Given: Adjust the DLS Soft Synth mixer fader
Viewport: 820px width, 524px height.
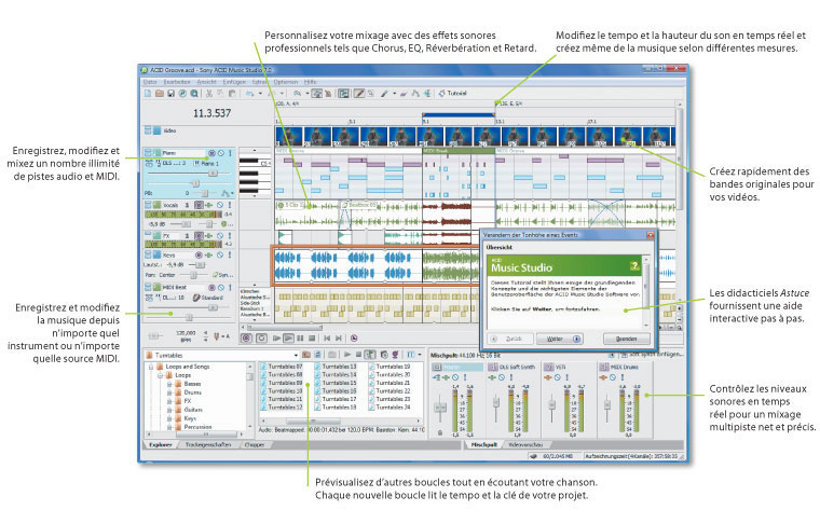Looking at the screenshot, I should coord(496,403).
